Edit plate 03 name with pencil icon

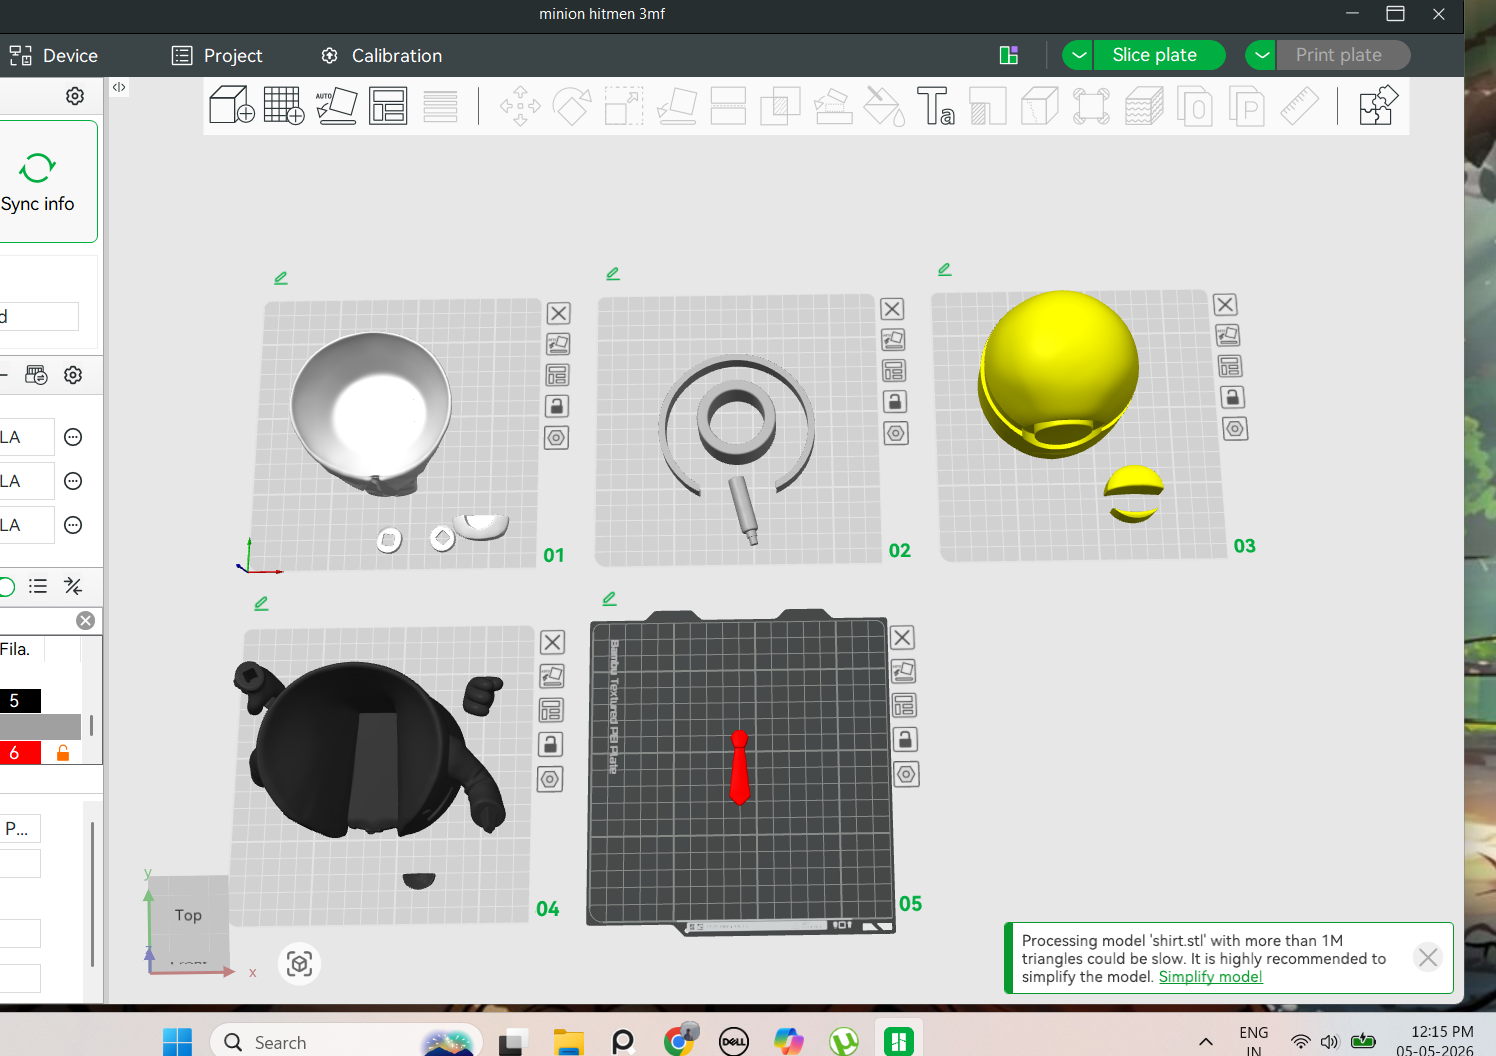[945, 269]
